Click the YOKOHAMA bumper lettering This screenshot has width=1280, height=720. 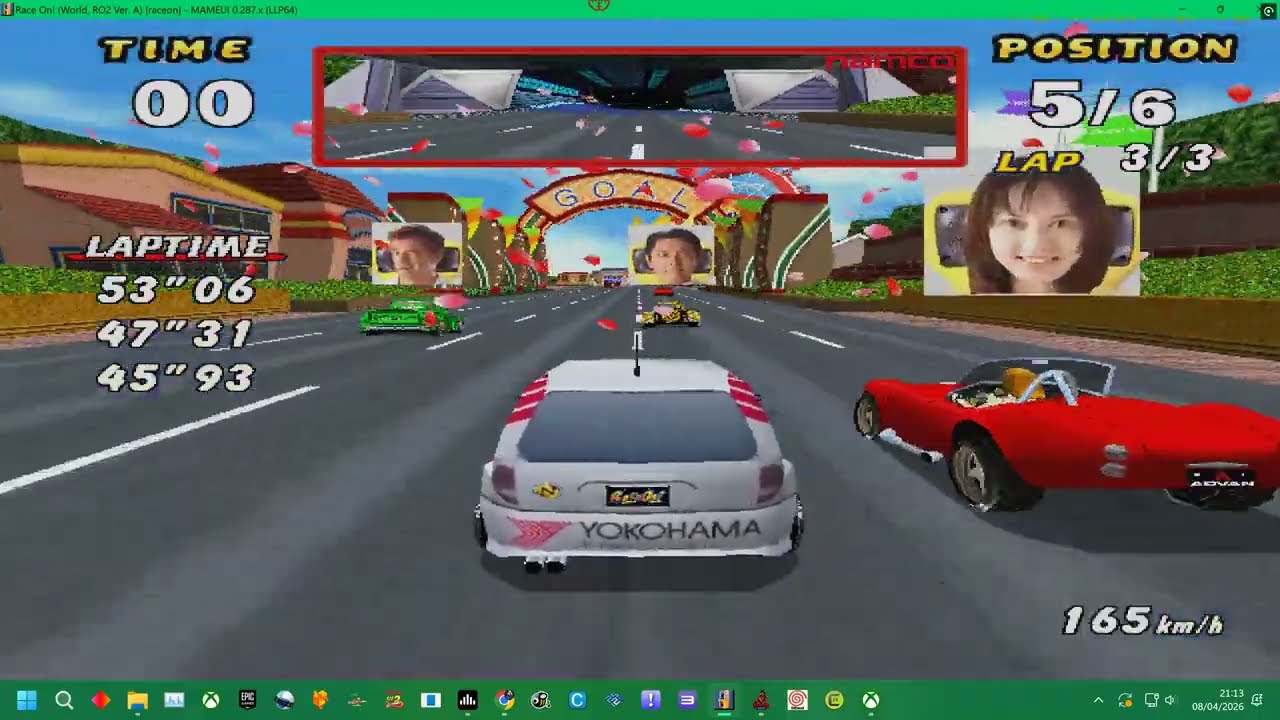tap(670, 530)
